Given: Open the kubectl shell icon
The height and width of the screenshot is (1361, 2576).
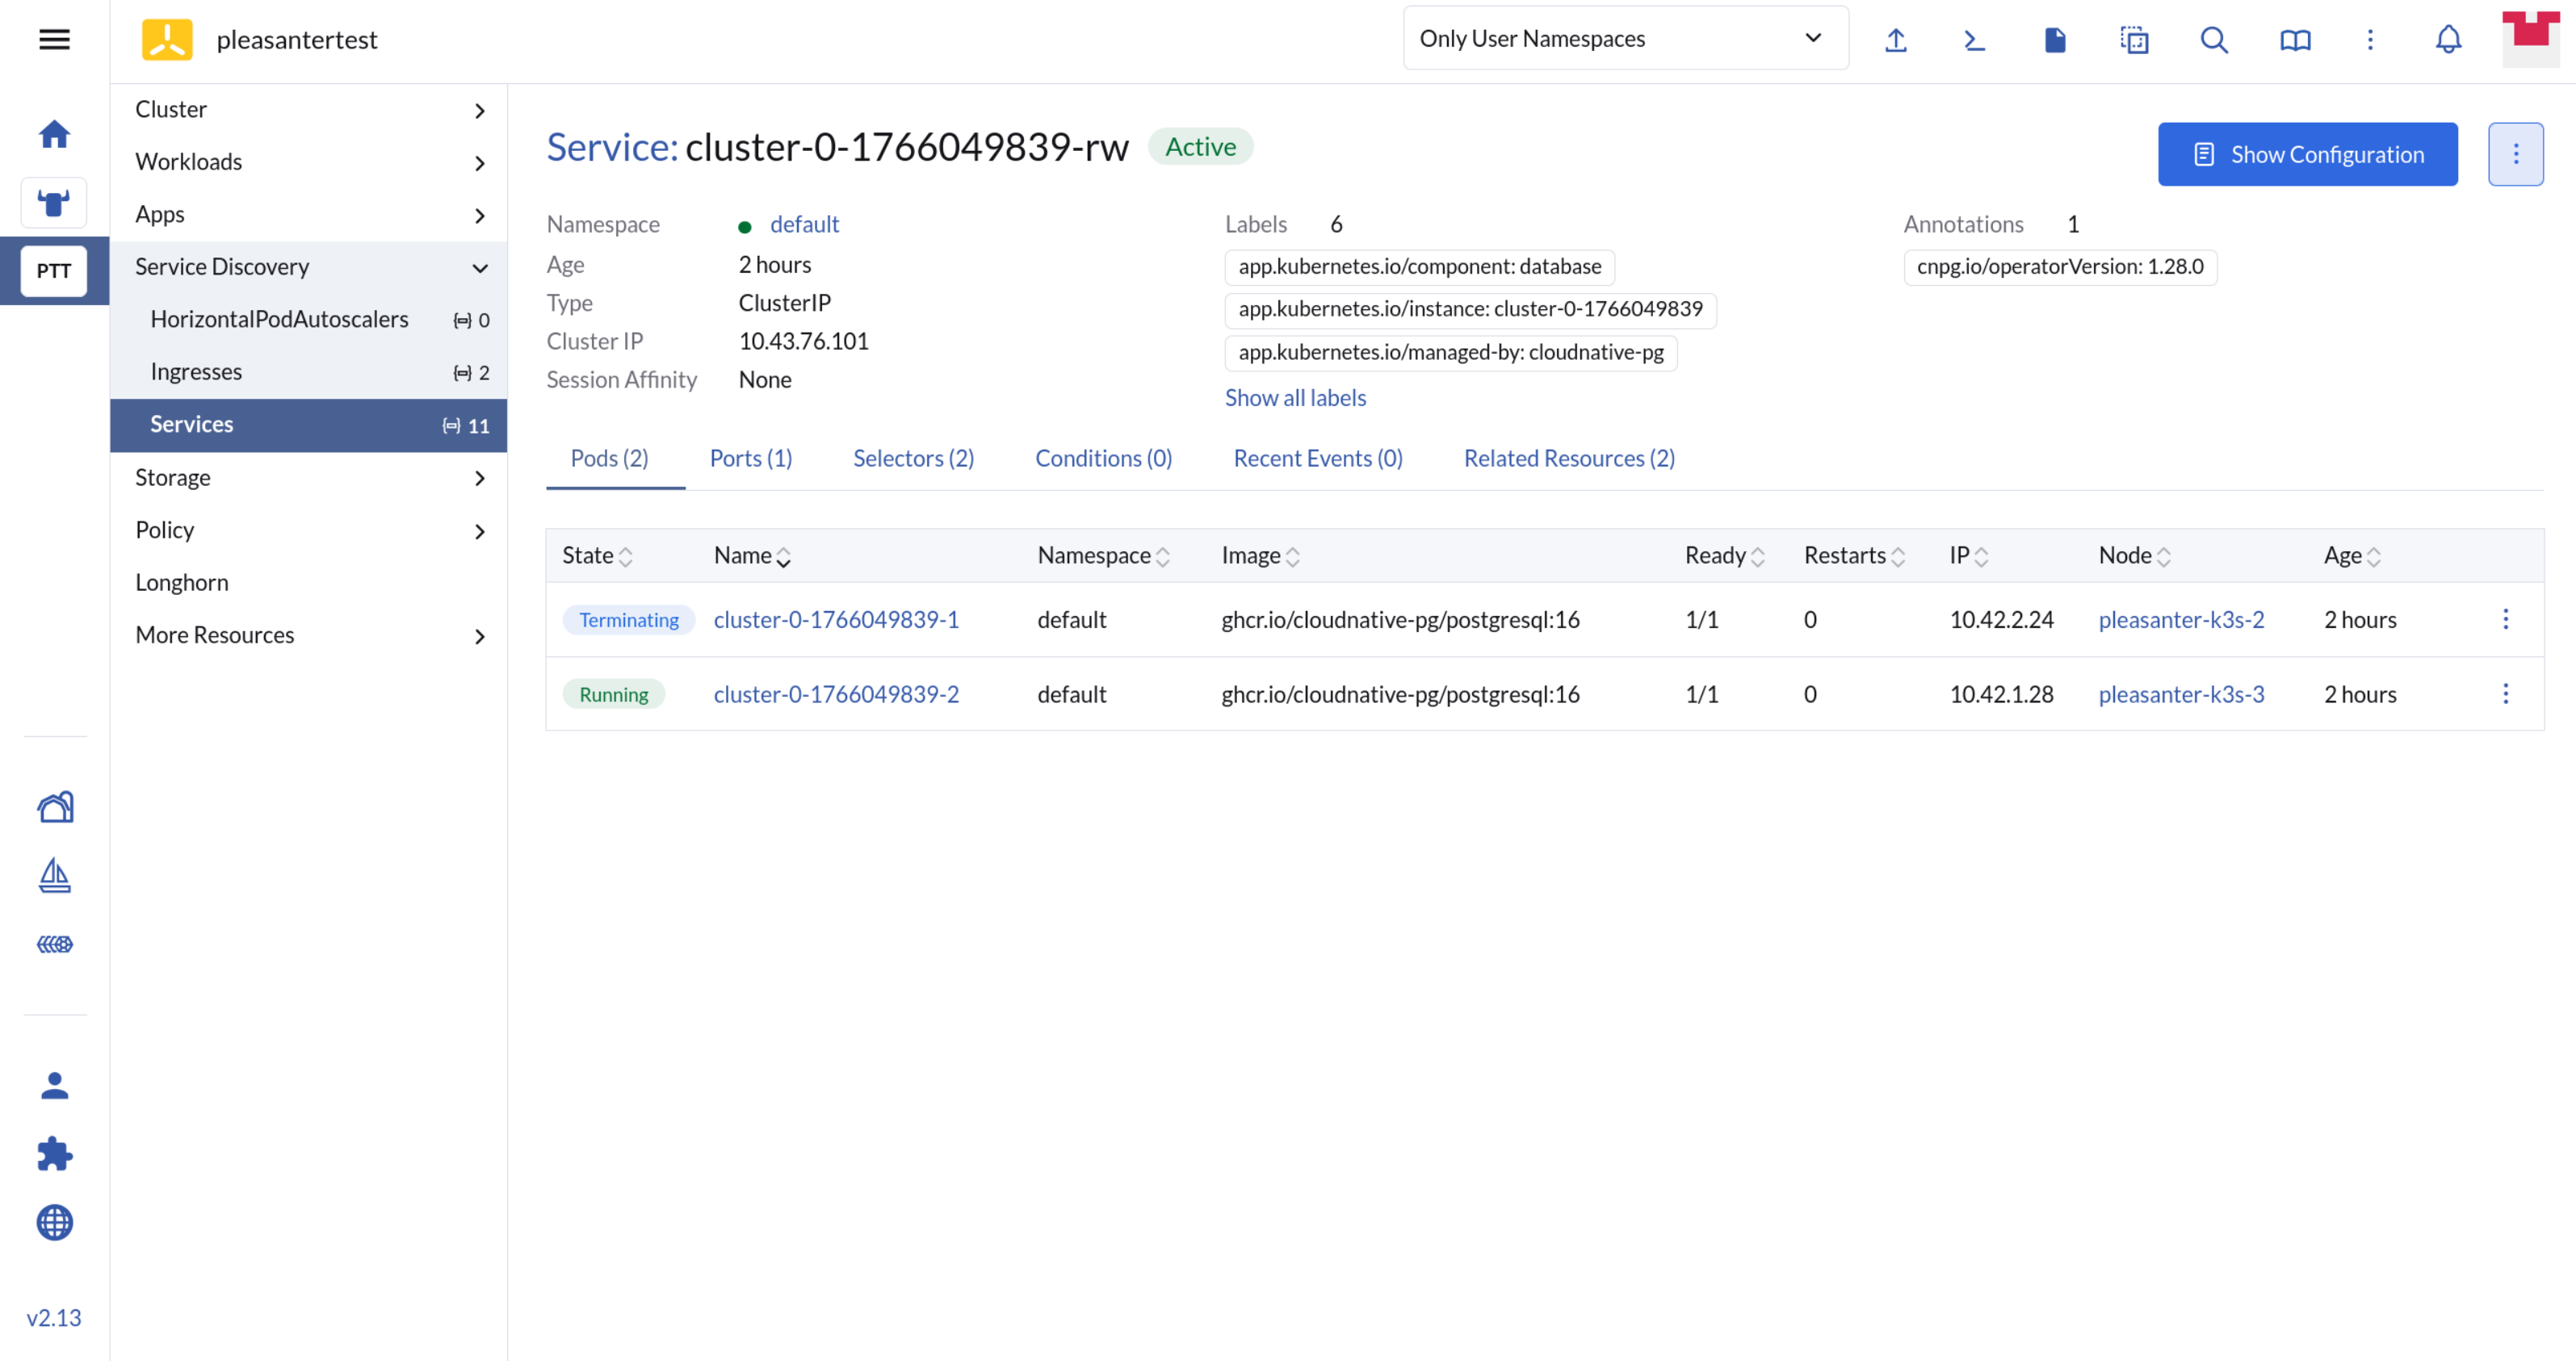Looking at the screenshot, I should point(1974,40).
